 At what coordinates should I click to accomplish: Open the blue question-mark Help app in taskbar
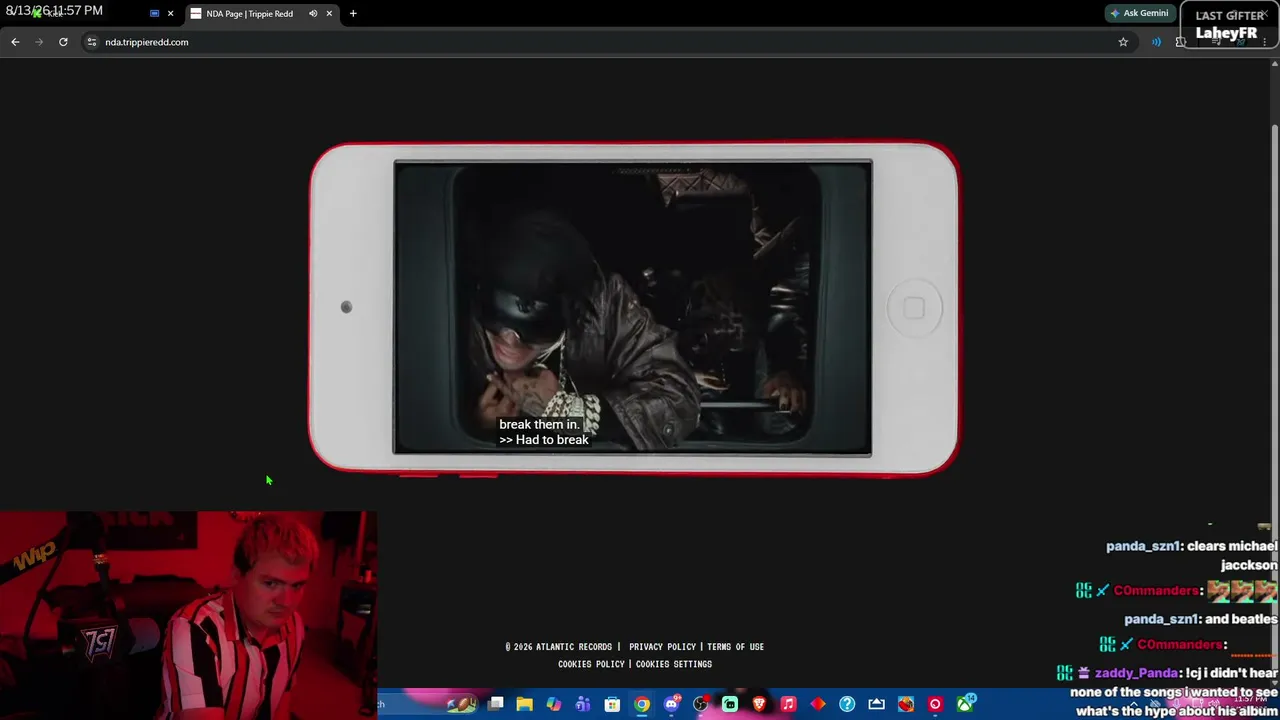tap(847, 704)
